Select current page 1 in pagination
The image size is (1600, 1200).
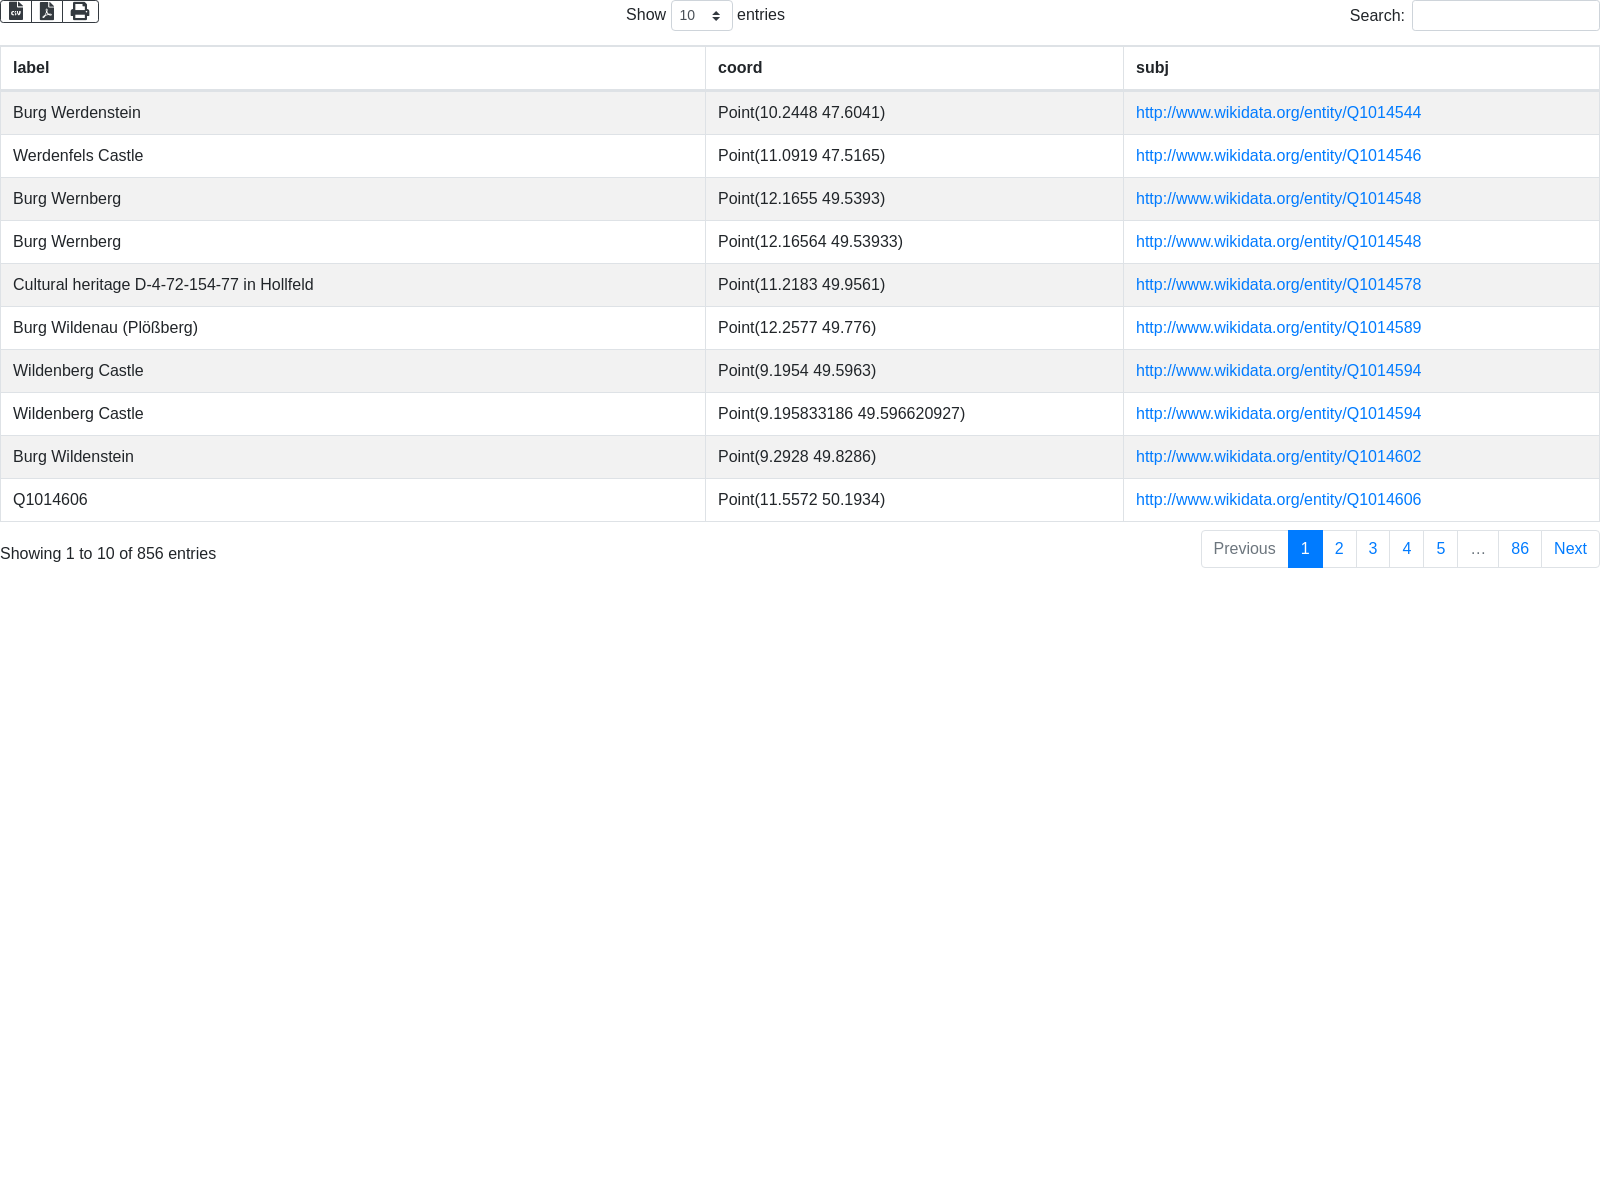tap(1305, 549)
